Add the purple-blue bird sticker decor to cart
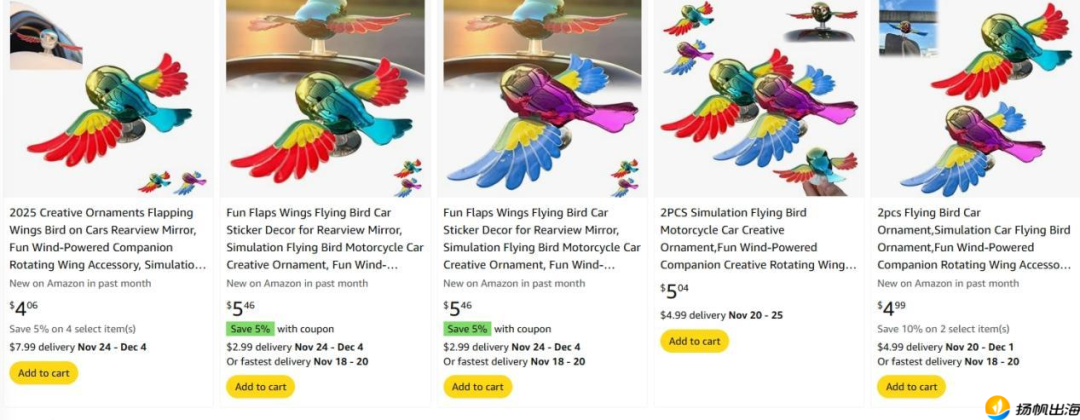This screenshot has height=420, width=1080. 477,386
